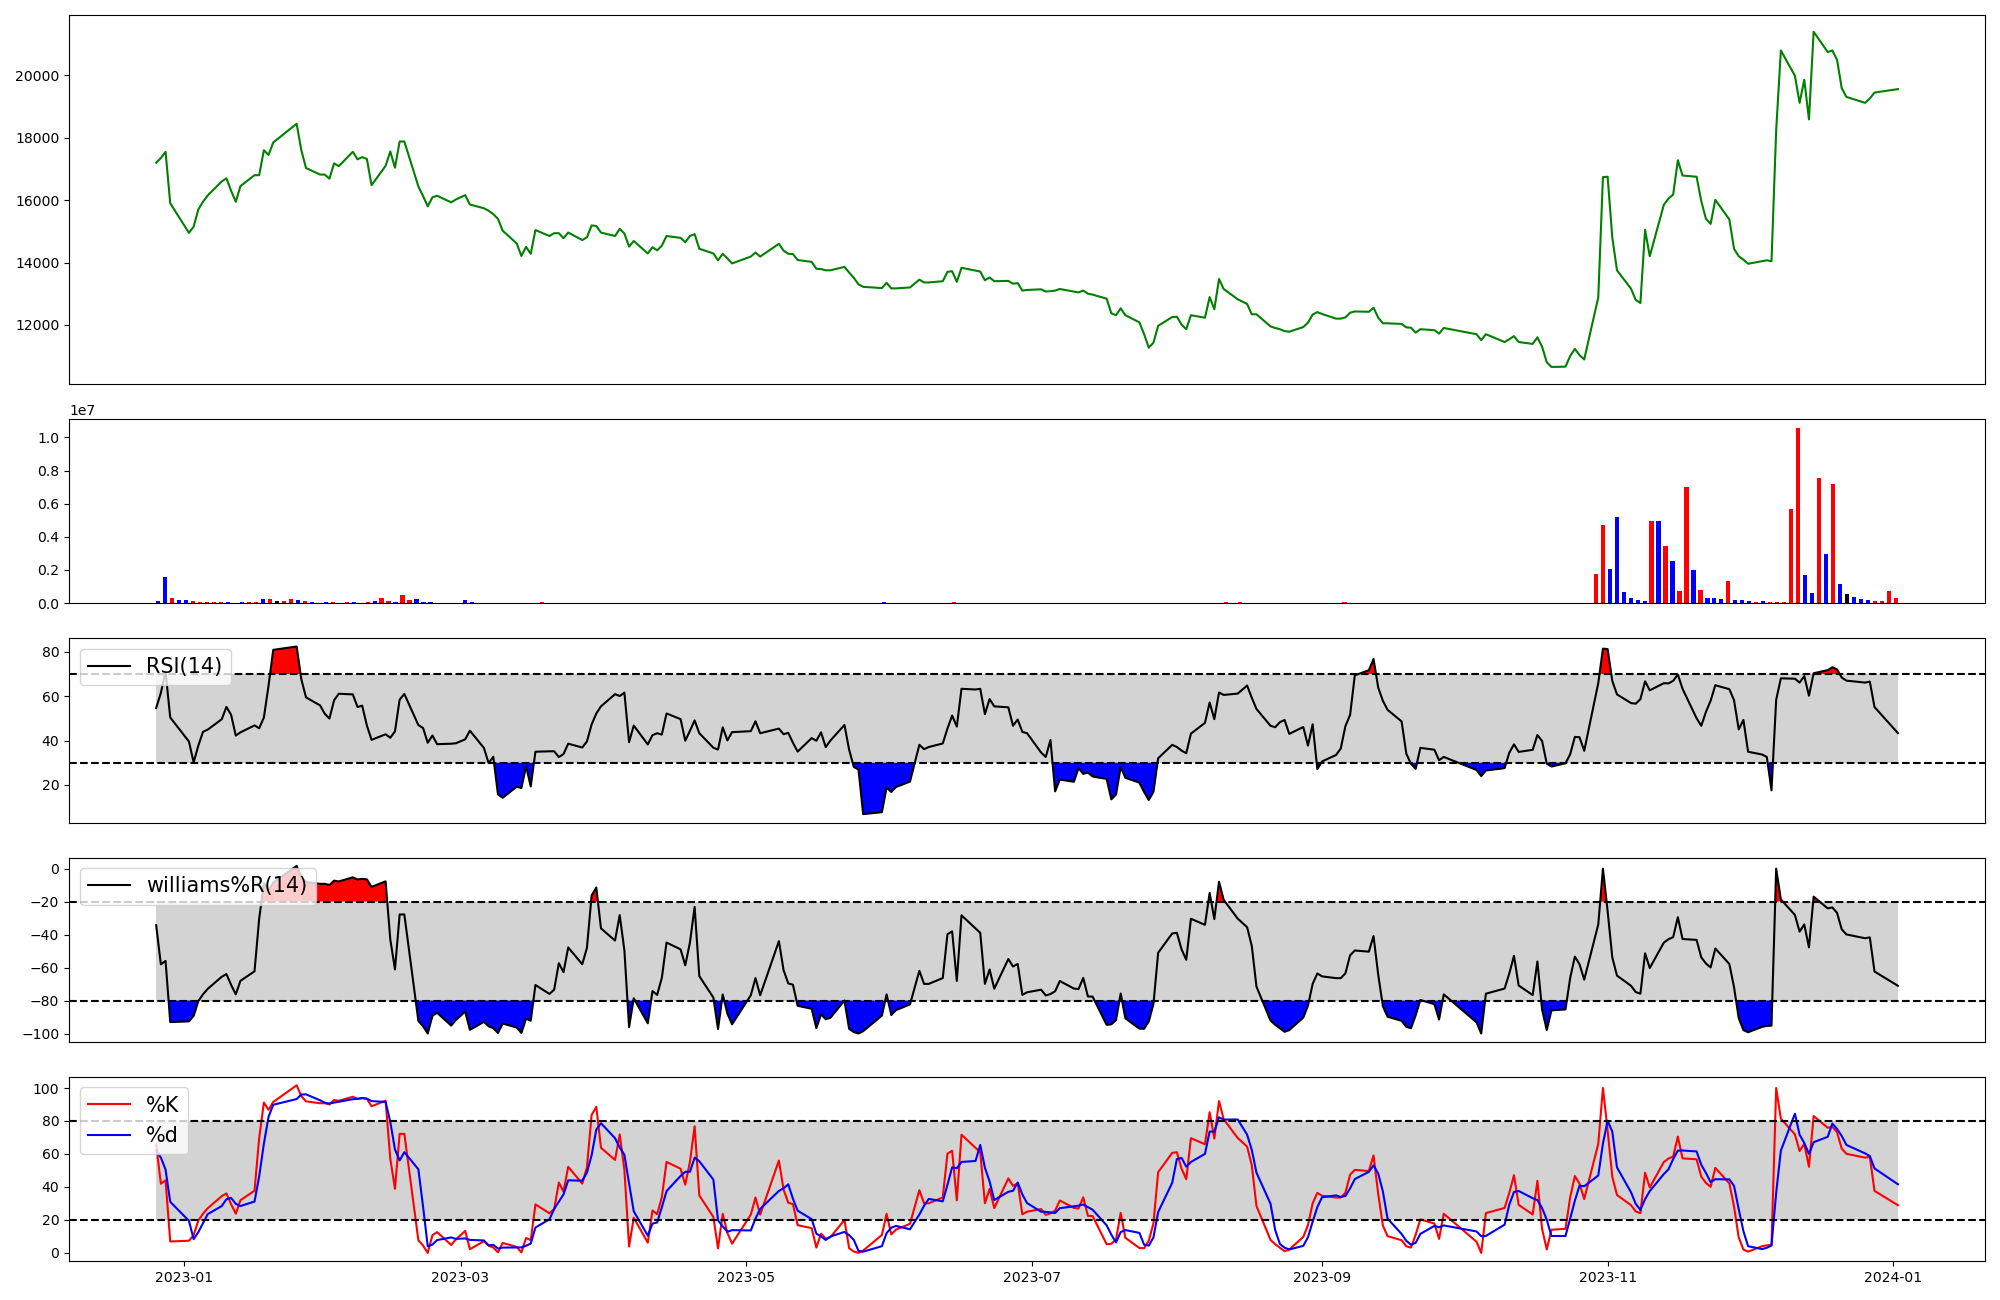2000x1300 pixels.
Task: Click the 2023-07 date tick label
Action: 1031,1277
